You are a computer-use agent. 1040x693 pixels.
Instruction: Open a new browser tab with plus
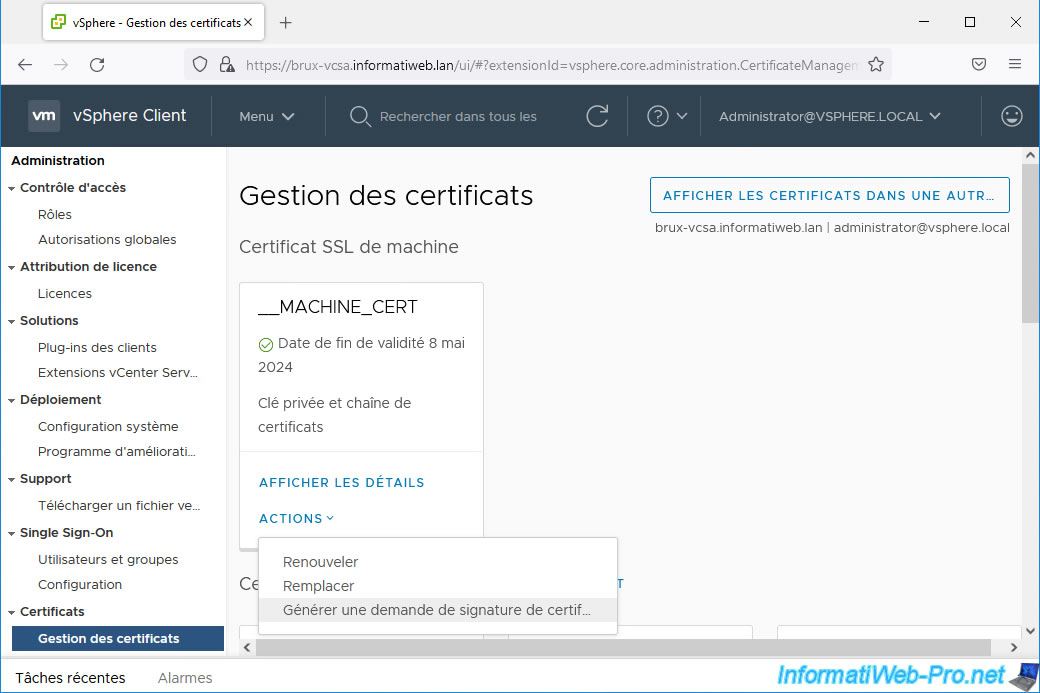[285, 22]
